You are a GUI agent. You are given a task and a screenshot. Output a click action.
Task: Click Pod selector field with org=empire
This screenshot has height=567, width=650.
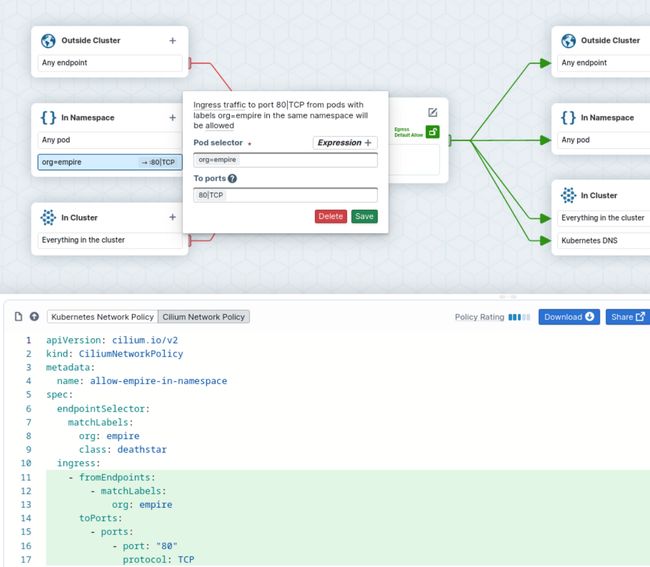pyautogui.click(x=286, y=160)
